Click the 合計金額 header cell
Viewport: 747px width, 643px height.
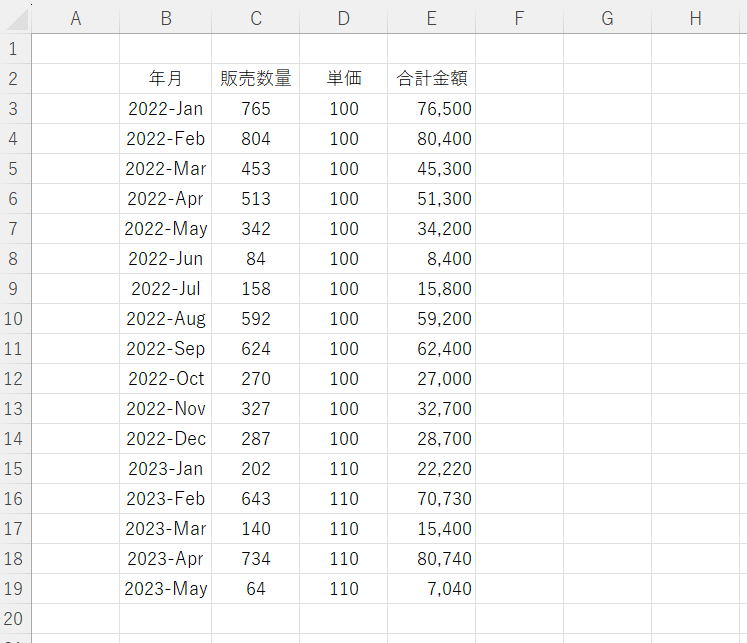[431, 79]
